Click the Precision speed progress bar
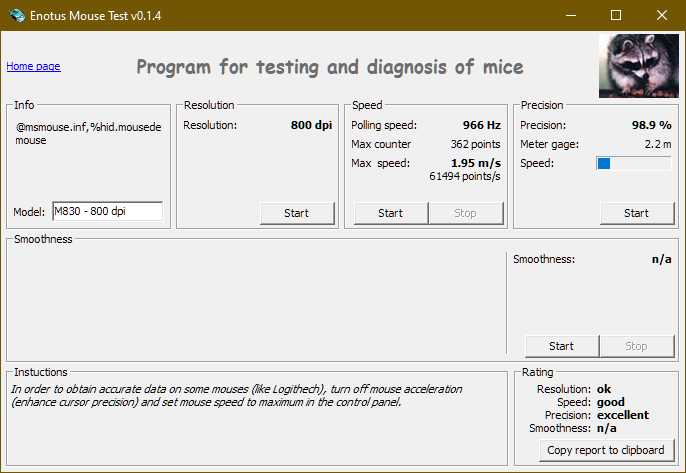Image resolution: width=686 pixels, height=473 pixels. point(634,164)
